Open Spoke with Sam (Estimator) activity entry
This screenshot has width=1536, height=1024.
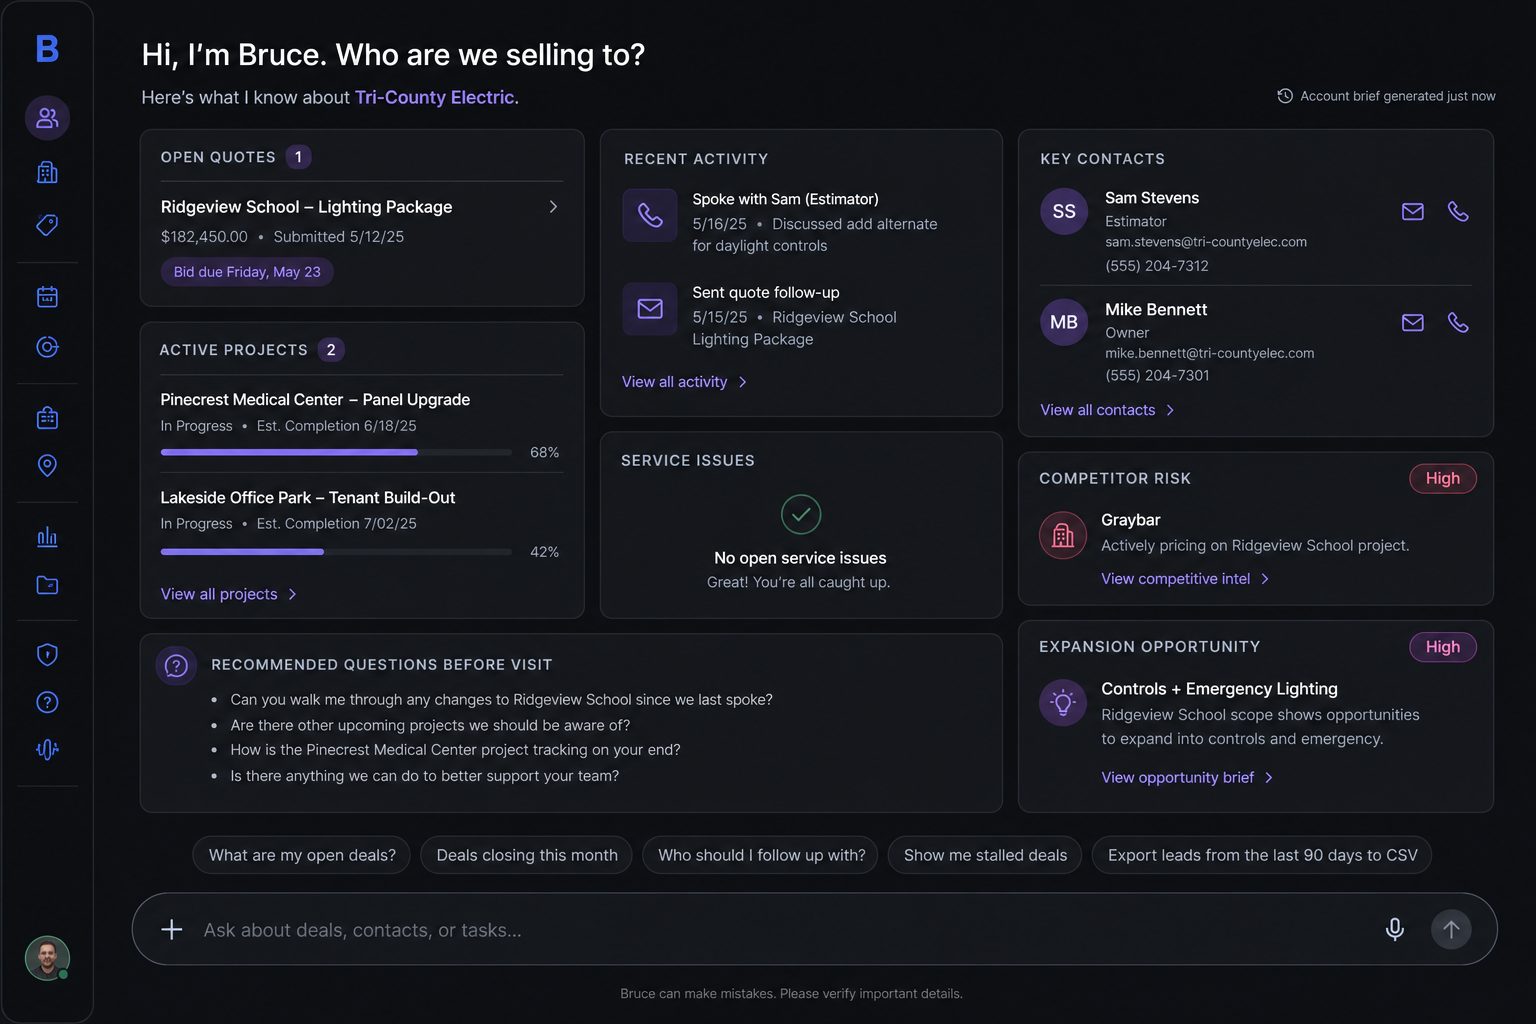pos(785,199)
